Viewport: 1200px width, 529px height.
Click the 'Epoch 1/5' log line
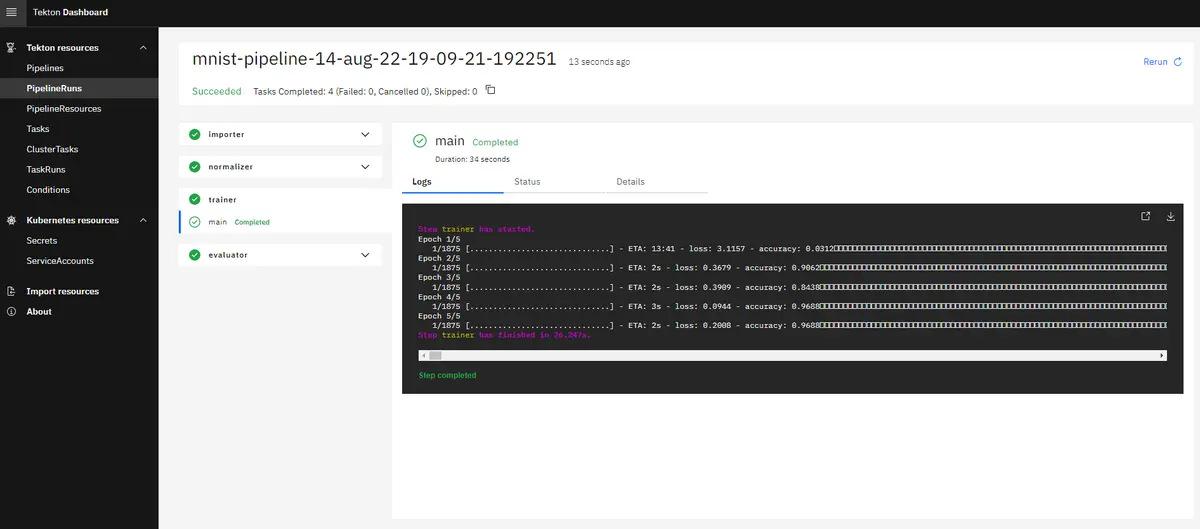click(439, 239)
